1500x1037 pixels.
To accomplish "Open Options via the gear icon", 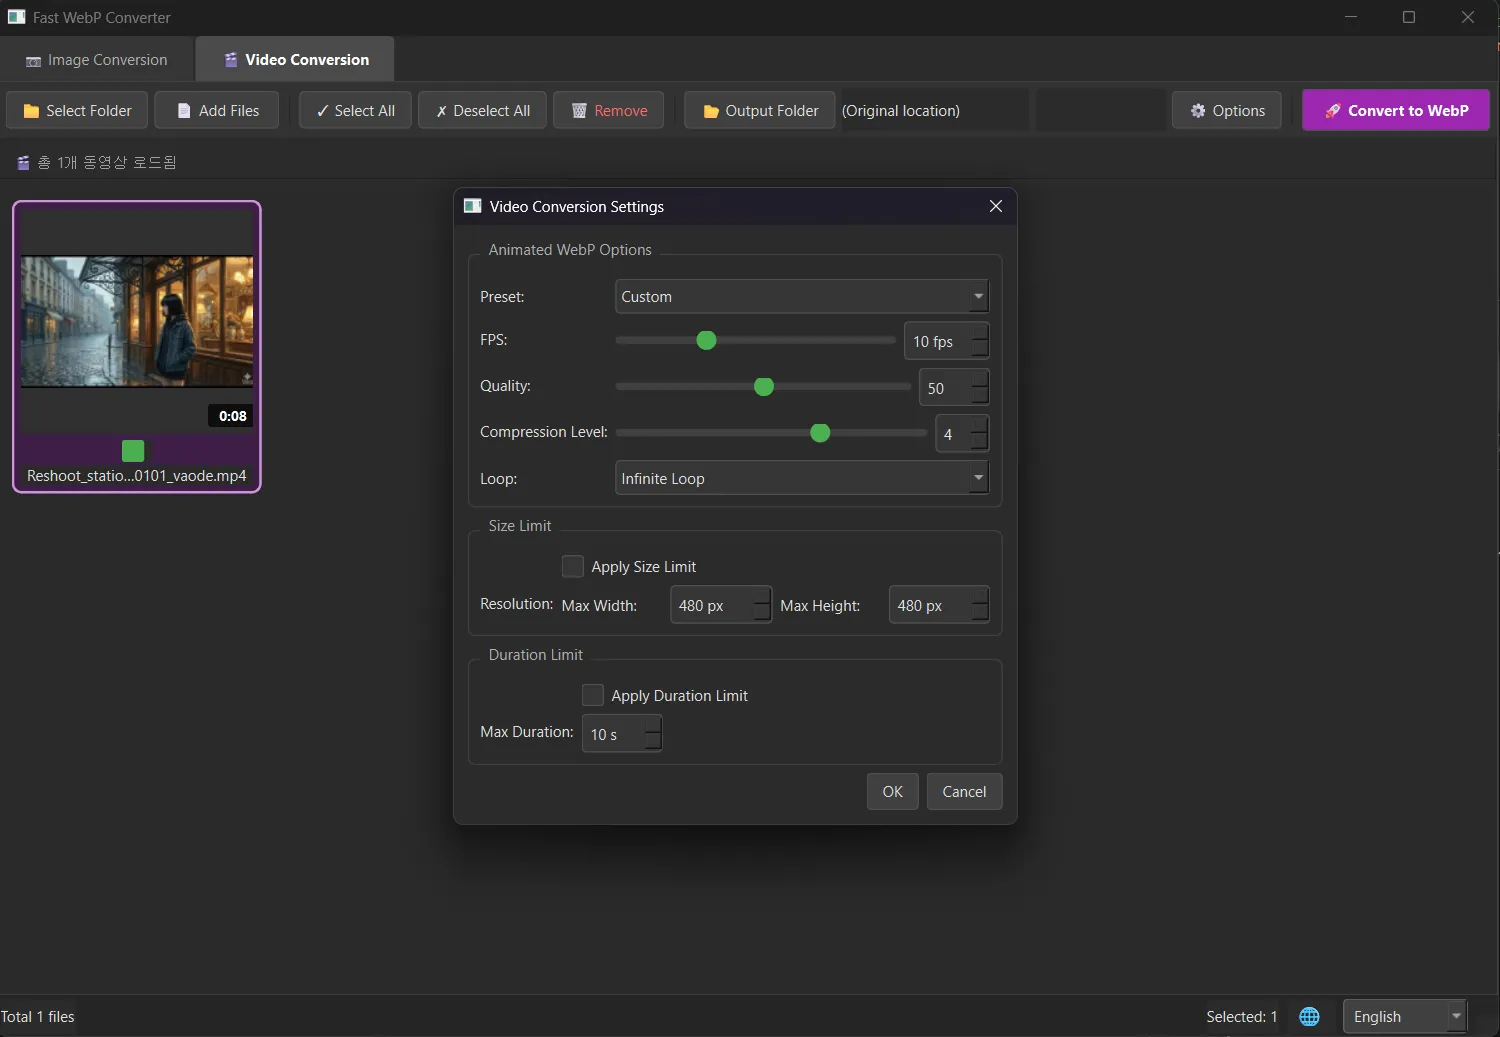I will 1198,110.
